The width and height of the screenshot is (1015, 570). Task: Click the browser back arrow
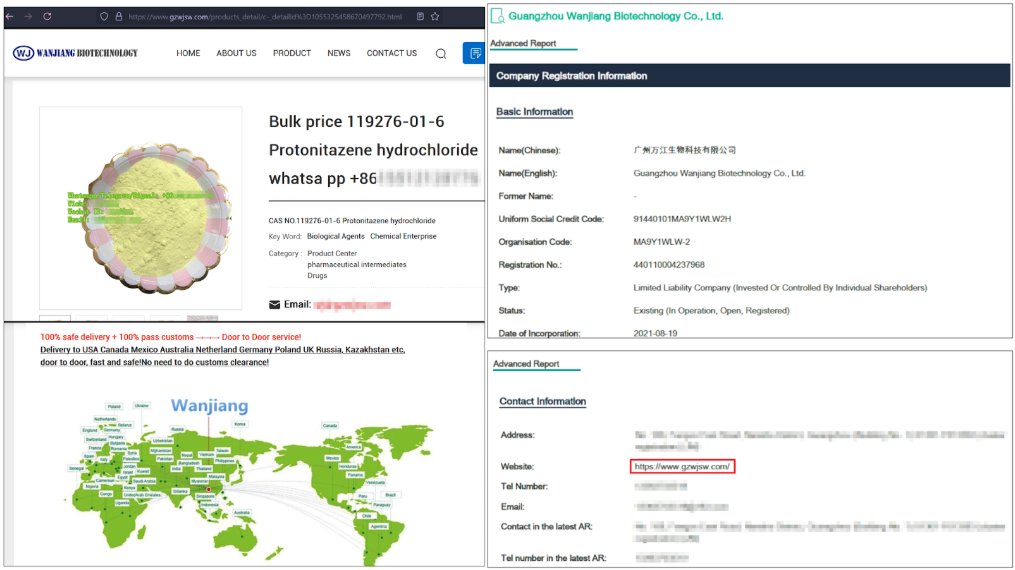click(9, 17)
